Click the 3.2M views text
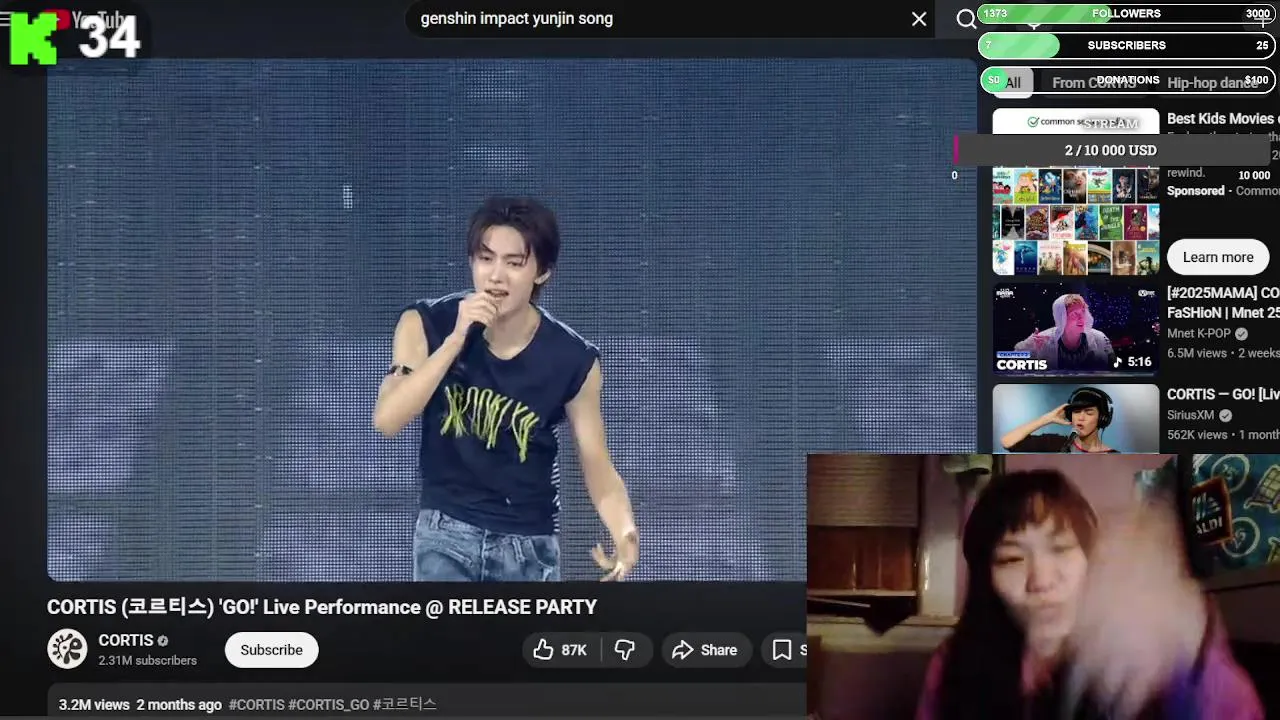The width and height of the screenshot is (1280, 720). (94, 705)
